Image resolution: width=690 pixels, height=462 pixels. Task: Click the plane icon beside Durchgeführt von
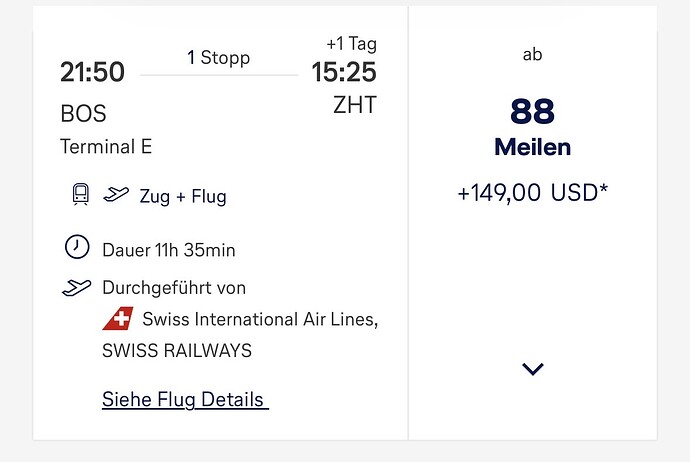[76, 288]
